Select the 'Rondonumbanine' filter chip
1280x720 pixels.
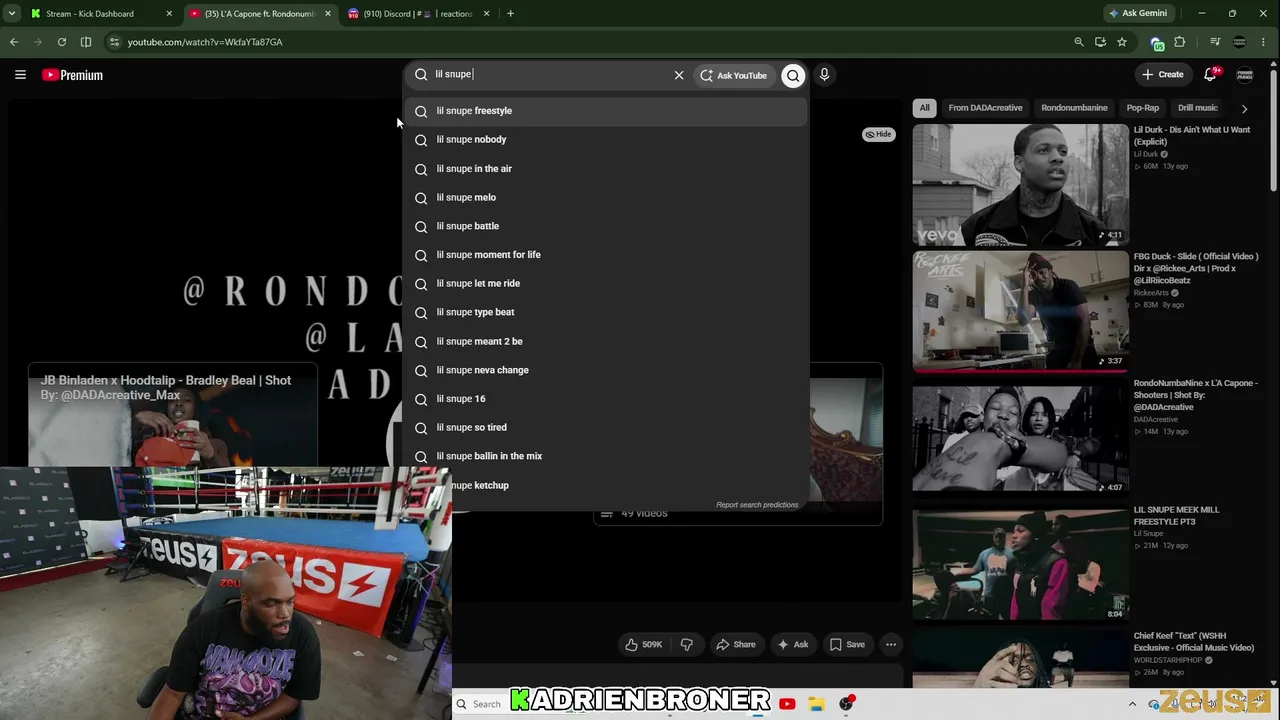coord(1074,108)
